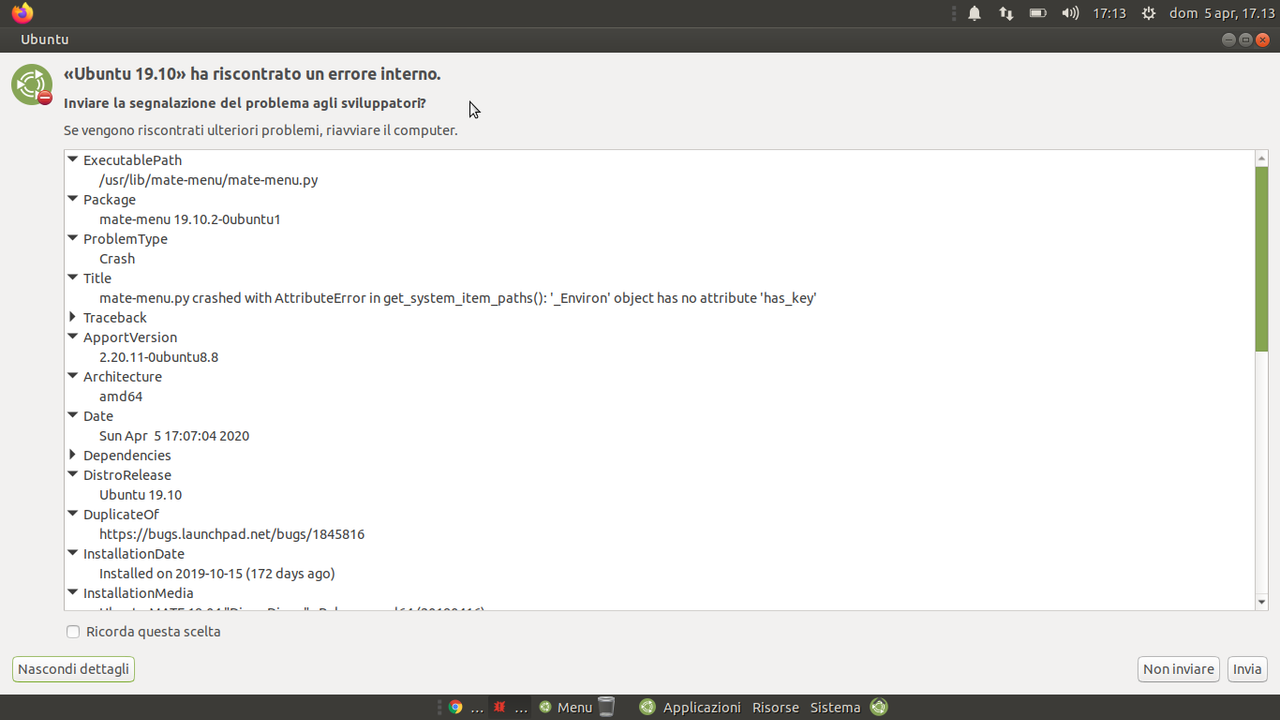Click the scrollbar up arrow in the details list
The height and width of the screenshot is (720, 1280).
(1261, 158)
